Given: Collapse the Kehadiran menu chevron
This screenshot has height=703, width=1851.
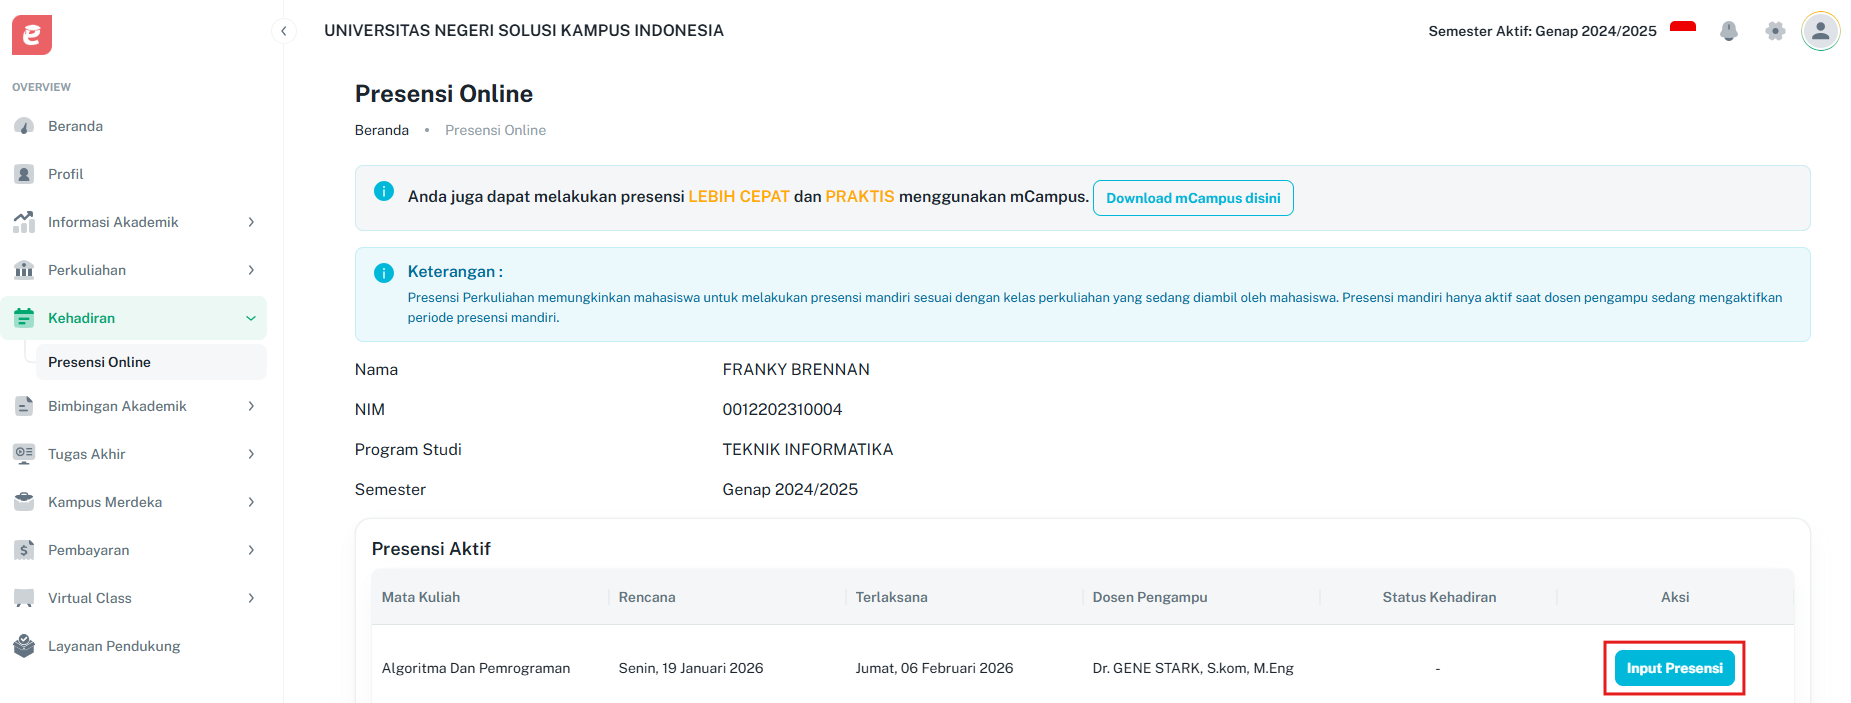Looking at the screenshot, I should click(251, 318).
